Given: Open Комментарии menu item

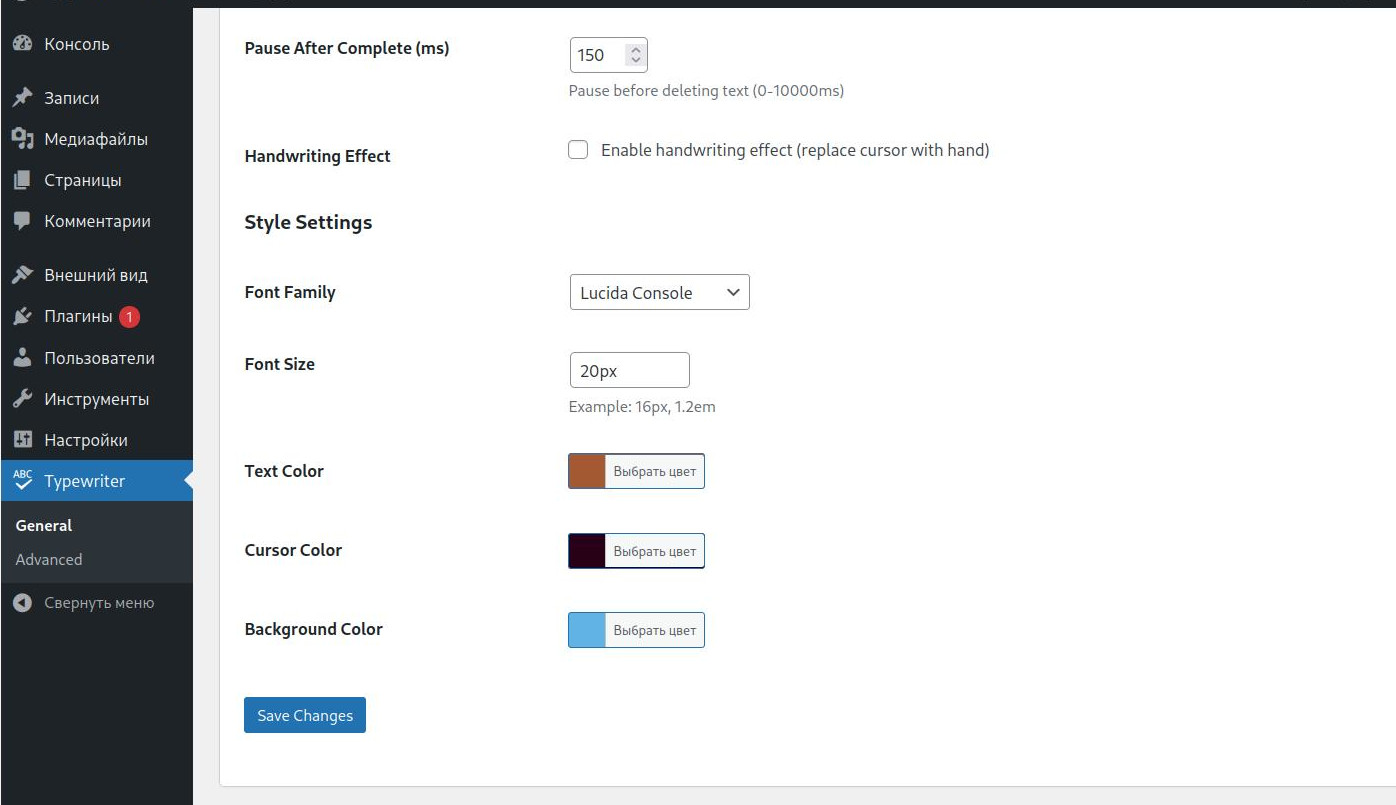Looking at the screenshot, I should point(96,221).
